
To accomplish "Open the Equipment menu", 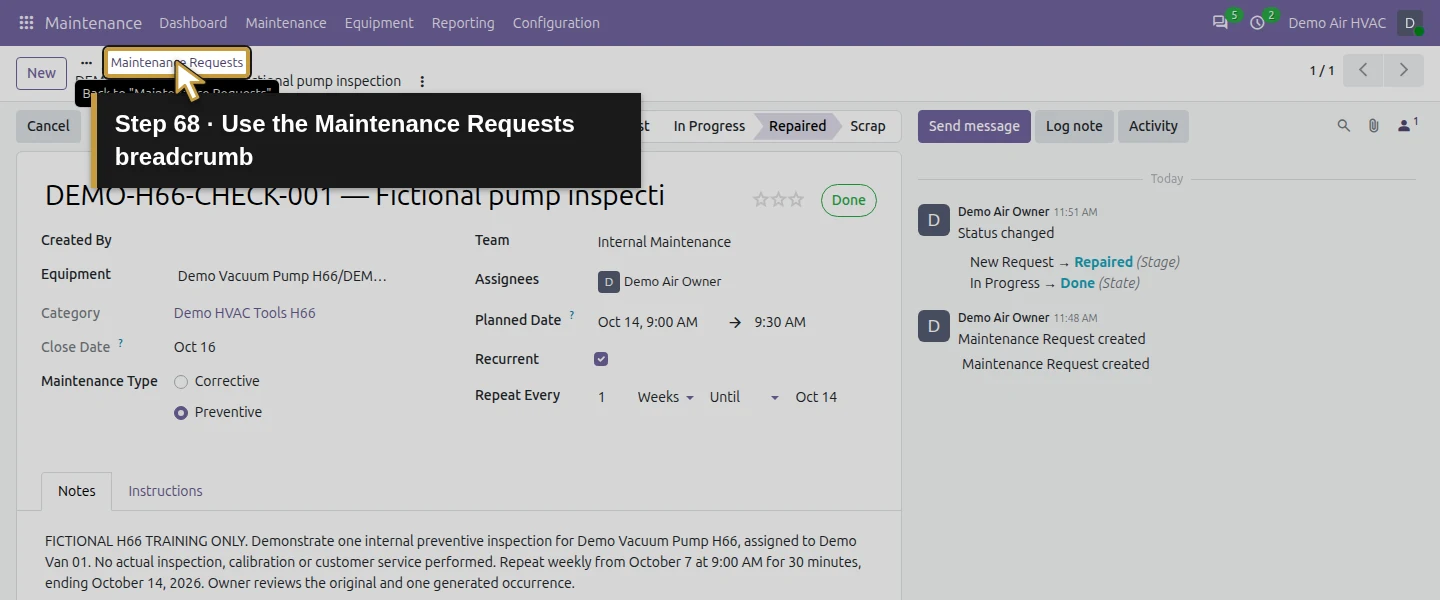I will 379,22.
